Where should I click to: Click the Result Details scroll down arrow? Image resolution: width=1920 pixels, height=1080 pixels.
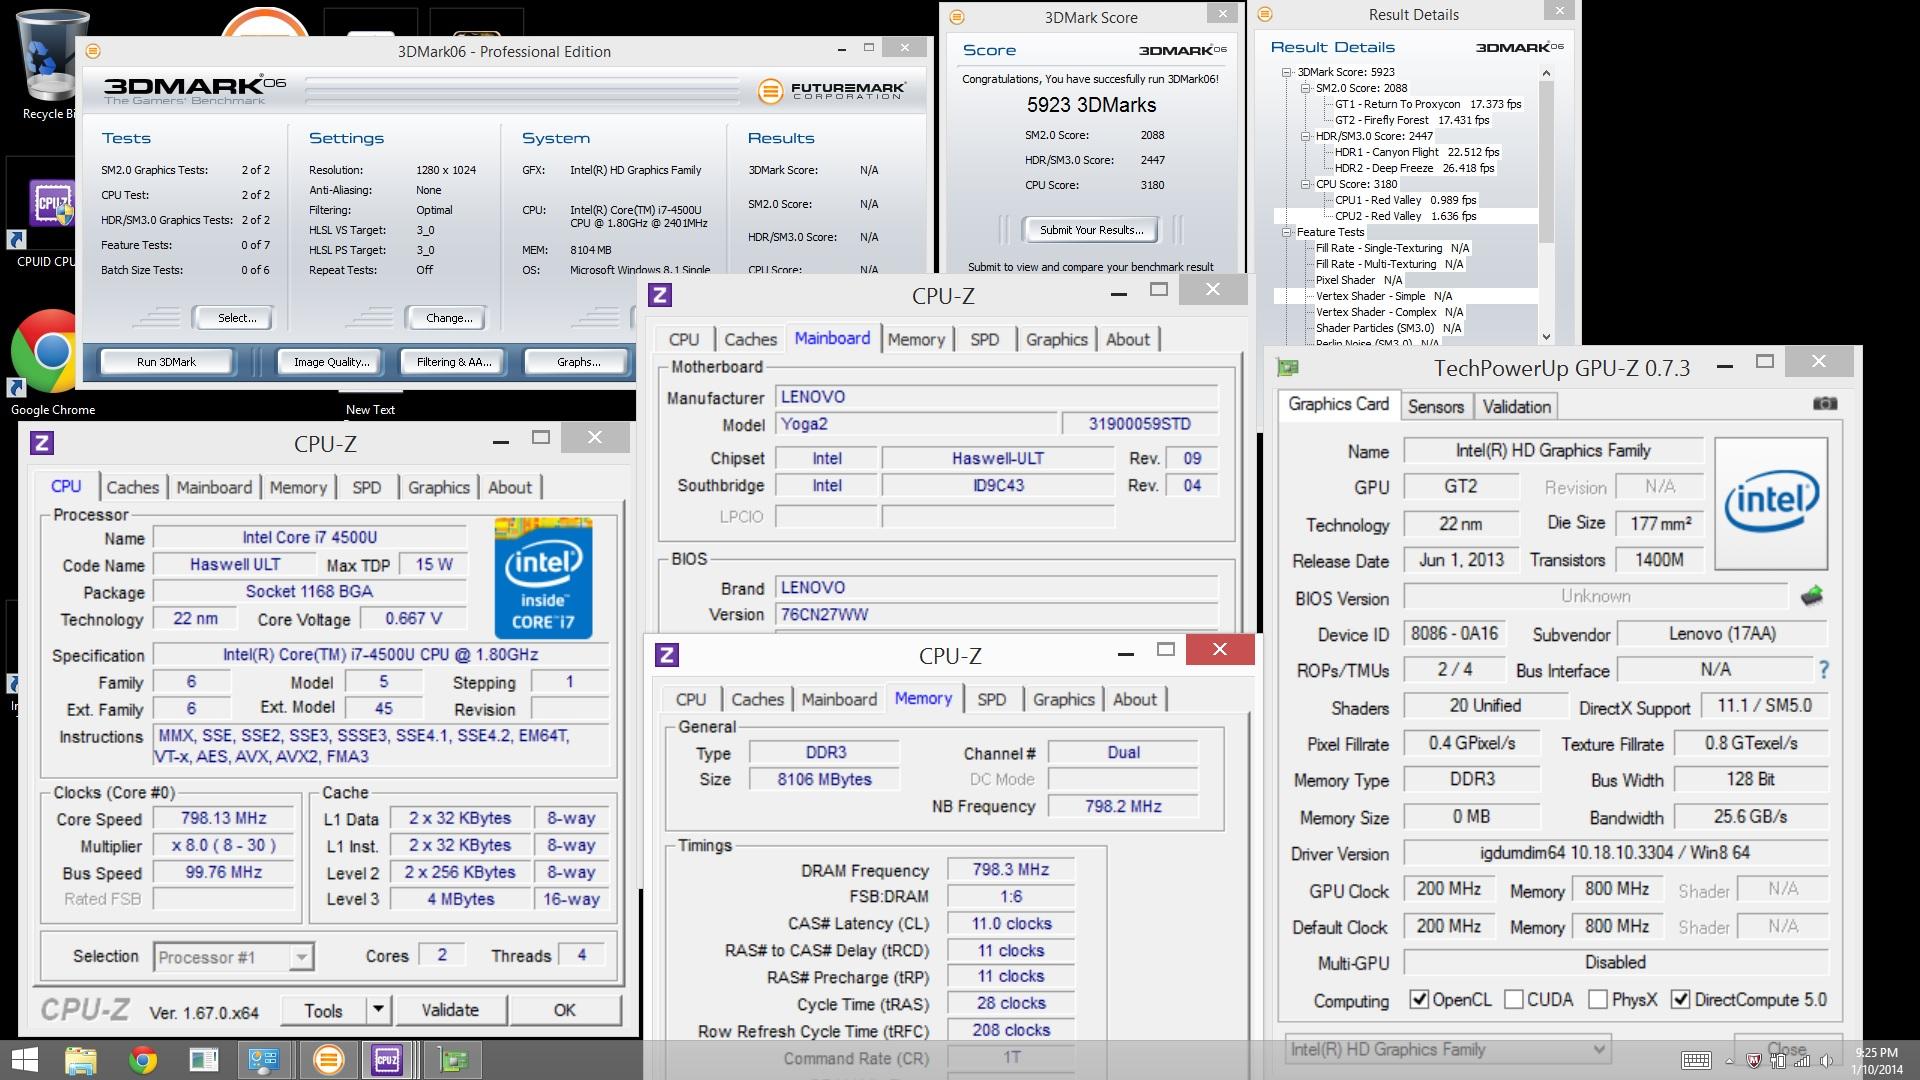1546,338
